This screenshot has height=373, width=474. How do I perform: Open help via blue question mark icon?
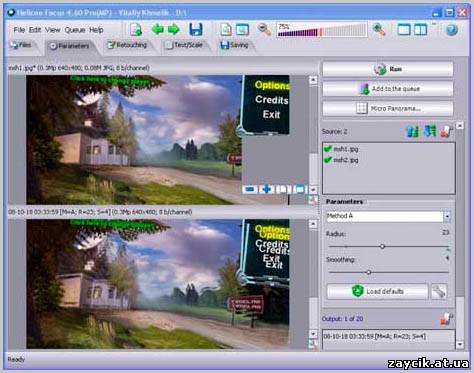pyautogui.click(x=452, y=30)
